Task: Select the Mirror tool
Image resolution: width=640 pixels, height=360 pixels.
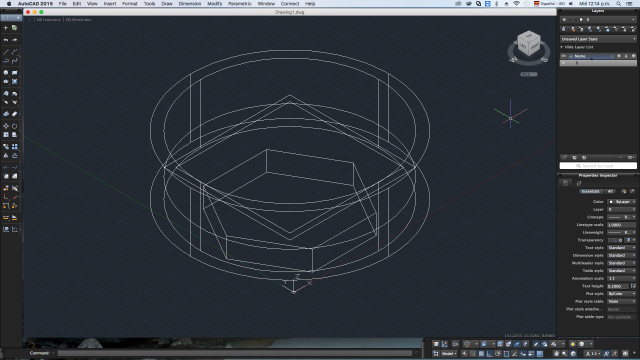Action: (6, 156)
